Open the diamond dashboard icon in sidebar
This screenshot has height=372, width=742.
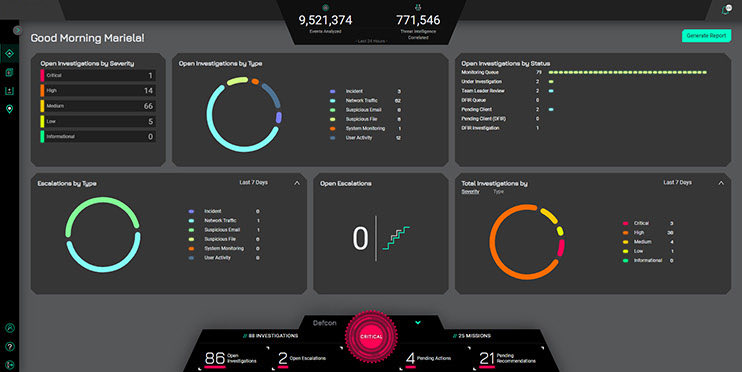pos(9,53)
